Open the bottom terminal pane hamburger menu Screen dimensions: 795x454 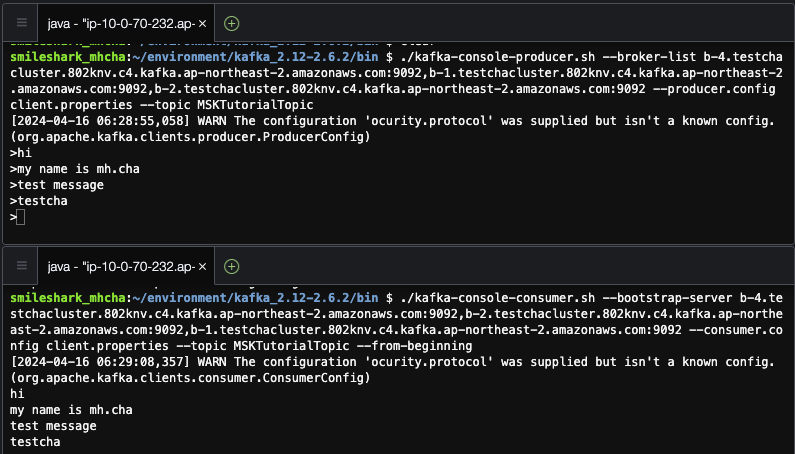21,265
